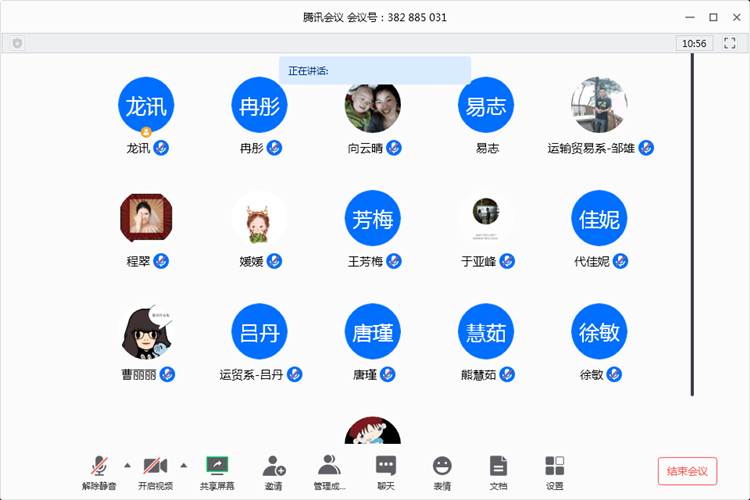Turn on camera with 开启视频

click(x=155, y=471)
